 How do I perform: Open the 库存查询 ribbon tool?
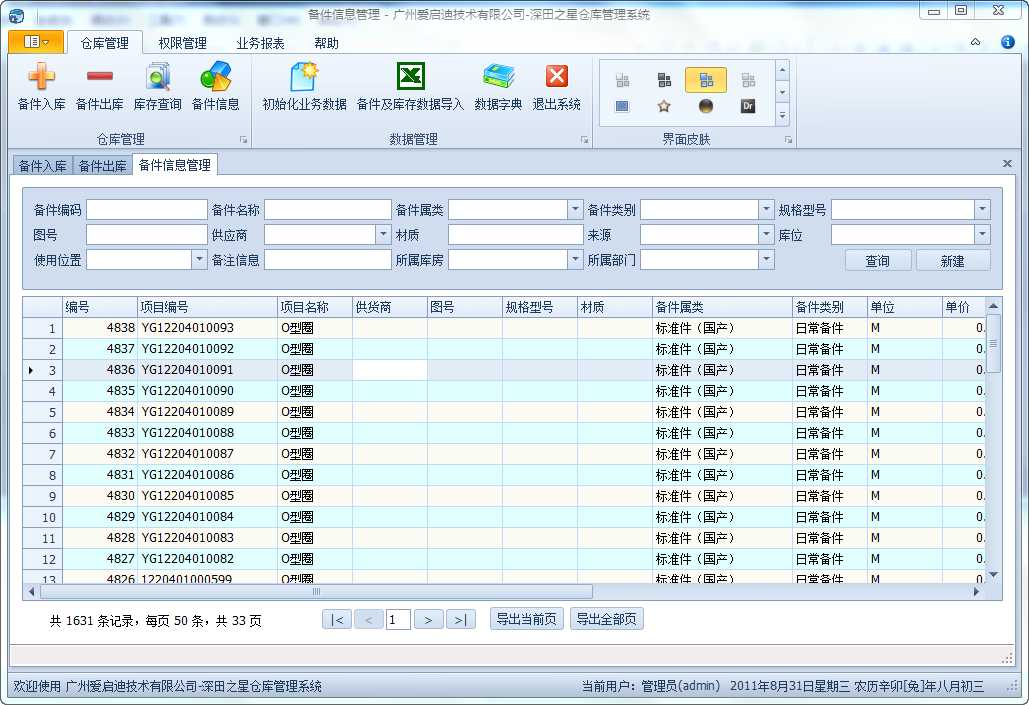click(158, 86)
